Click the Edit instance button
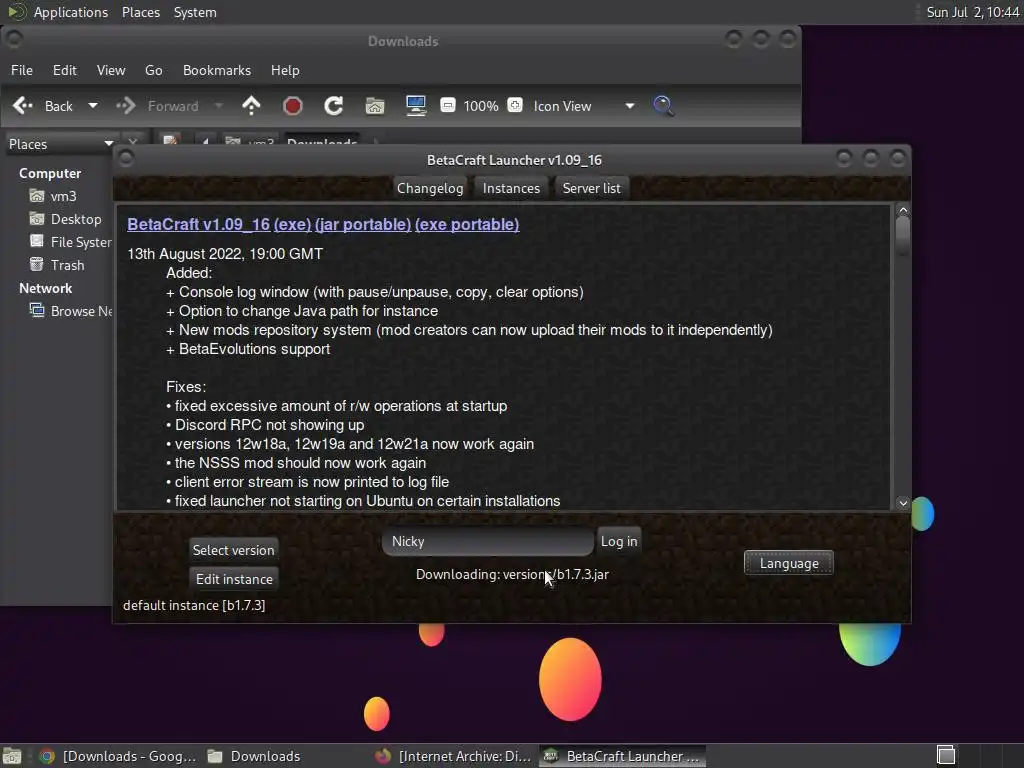The image size is (1024, 768). click(x=234, y=579)
